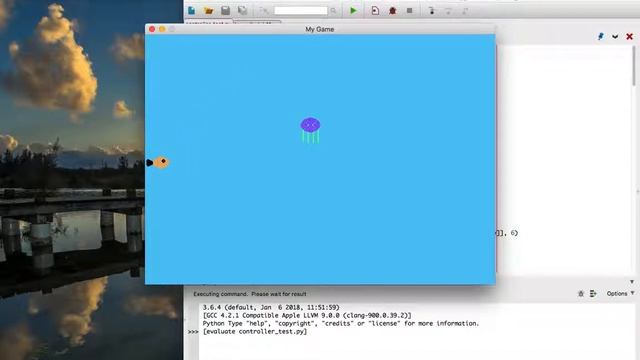Image resolution: width=640 pixels, height=360 pixels.
Task: Click the red bug debug icon
Action: 393,11
